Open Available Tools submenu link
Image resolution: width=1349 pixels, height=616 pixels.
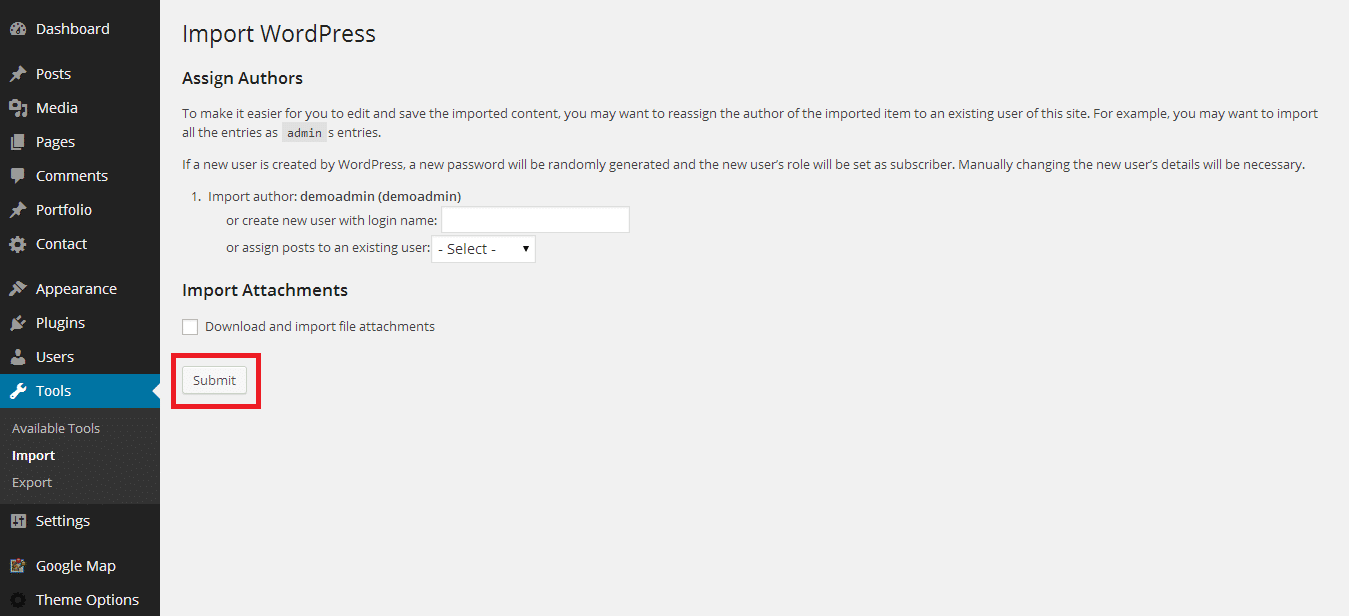(56, 428)
